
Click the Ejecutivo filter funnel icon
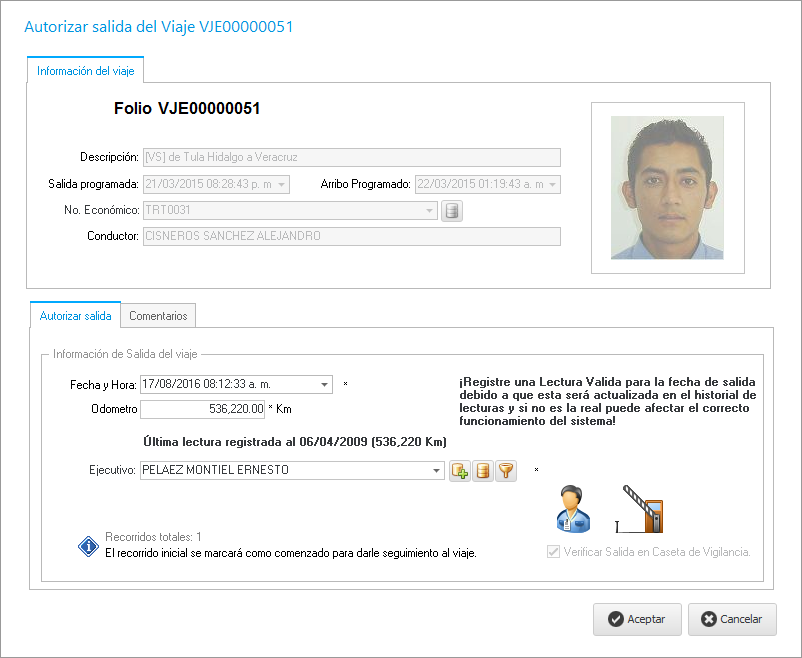click(x=506, y=471)
